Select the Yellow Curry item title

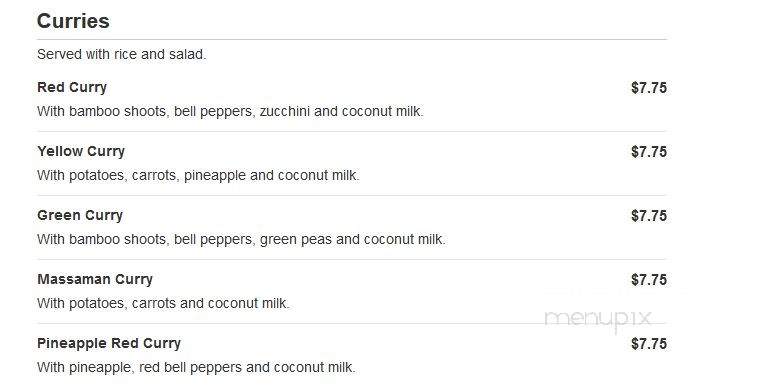pyautogui.click(x=81, y=151)
